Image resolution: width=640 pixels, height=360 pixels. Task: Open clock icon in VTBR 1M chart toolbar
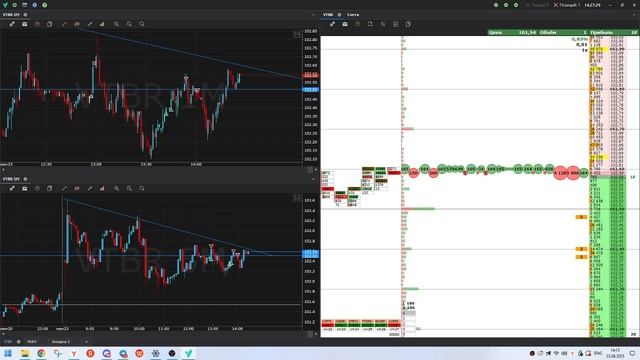[37, 24]
